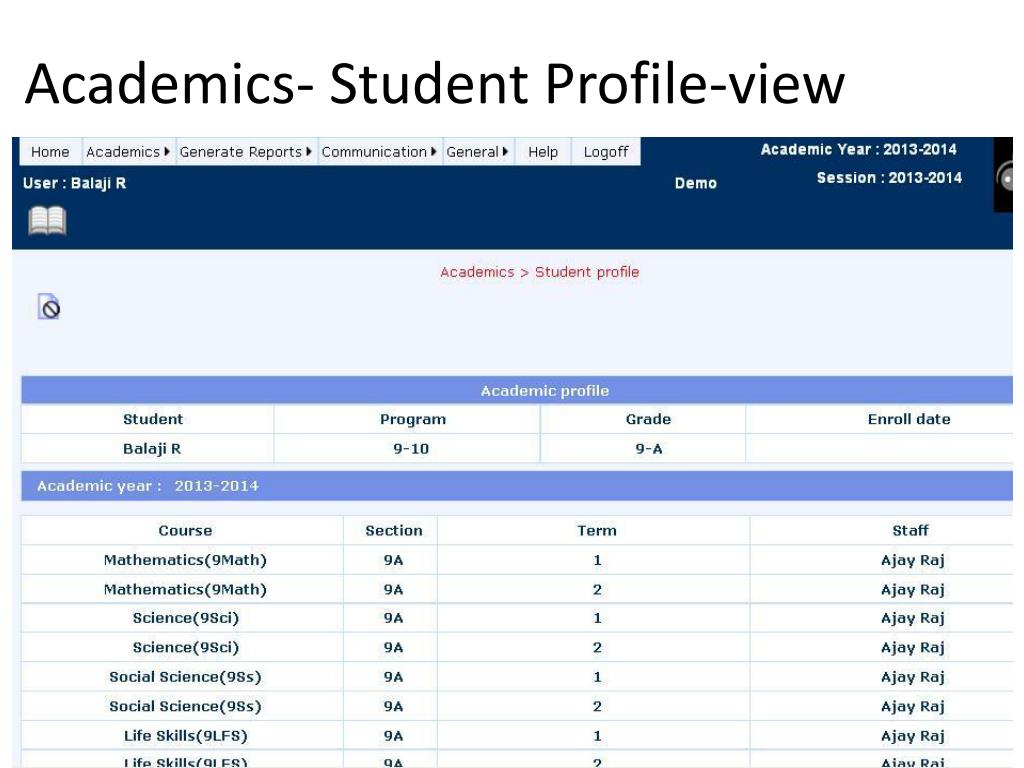This screenshot has height=768, width=1024.
Task: Click Mathematics(9Math) in the term 2 row
Action: coord(185,589)
